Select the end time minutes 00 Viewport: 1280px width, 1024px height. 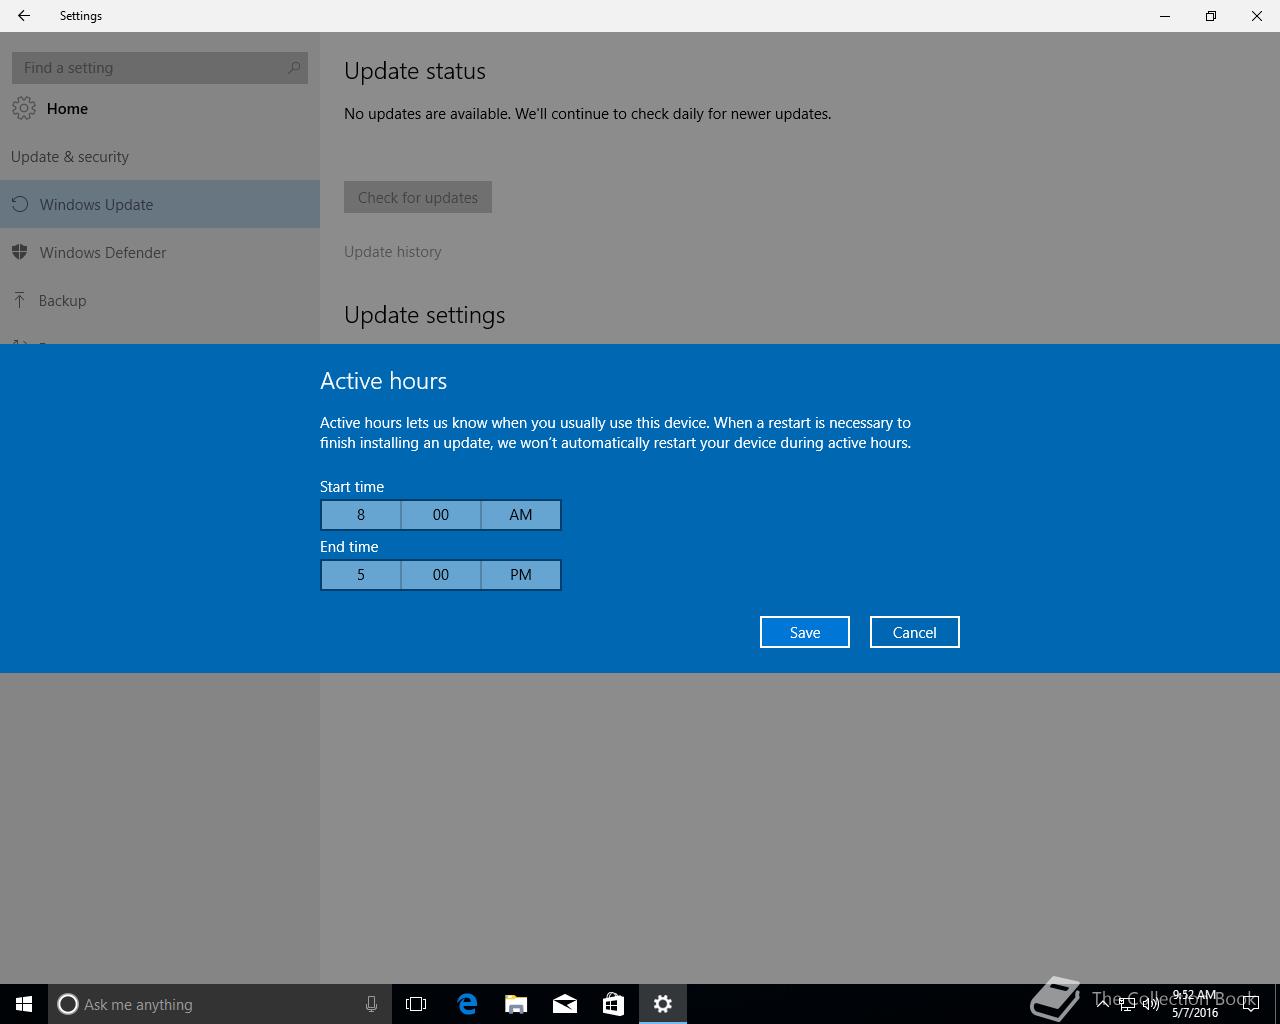tap(441, 575)
